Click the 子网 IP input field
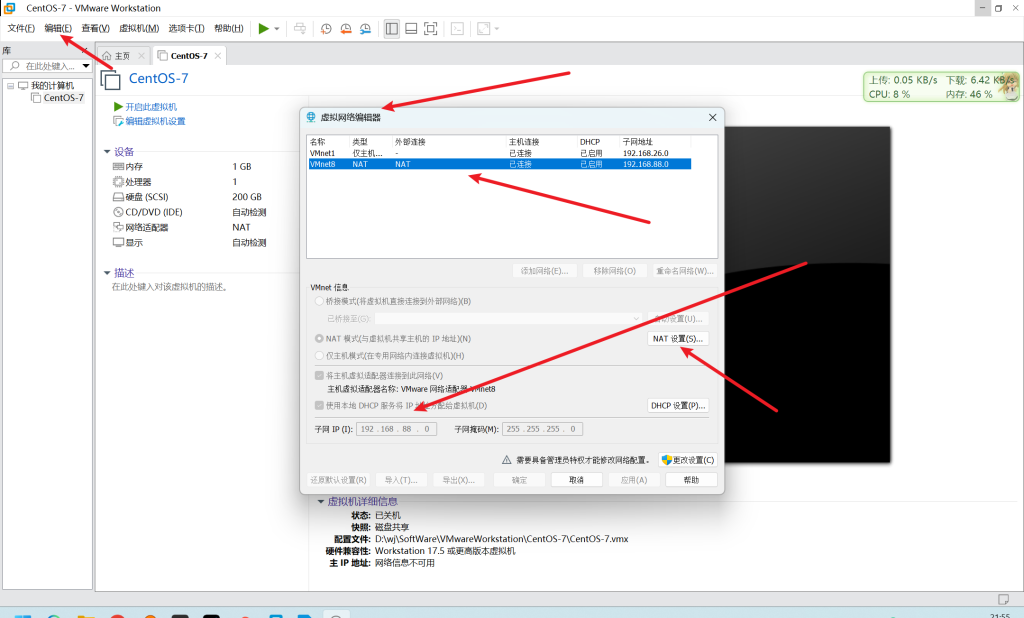1024x618 pixels. tap(396, 429)
